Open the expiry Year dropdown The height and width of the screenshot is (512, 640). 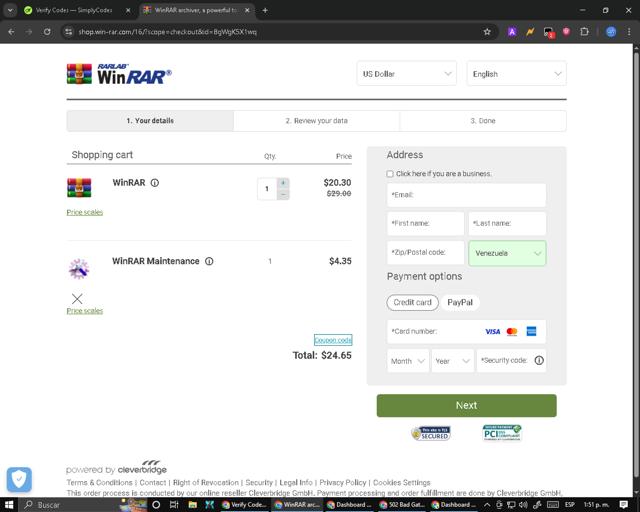tap(453, 361)
